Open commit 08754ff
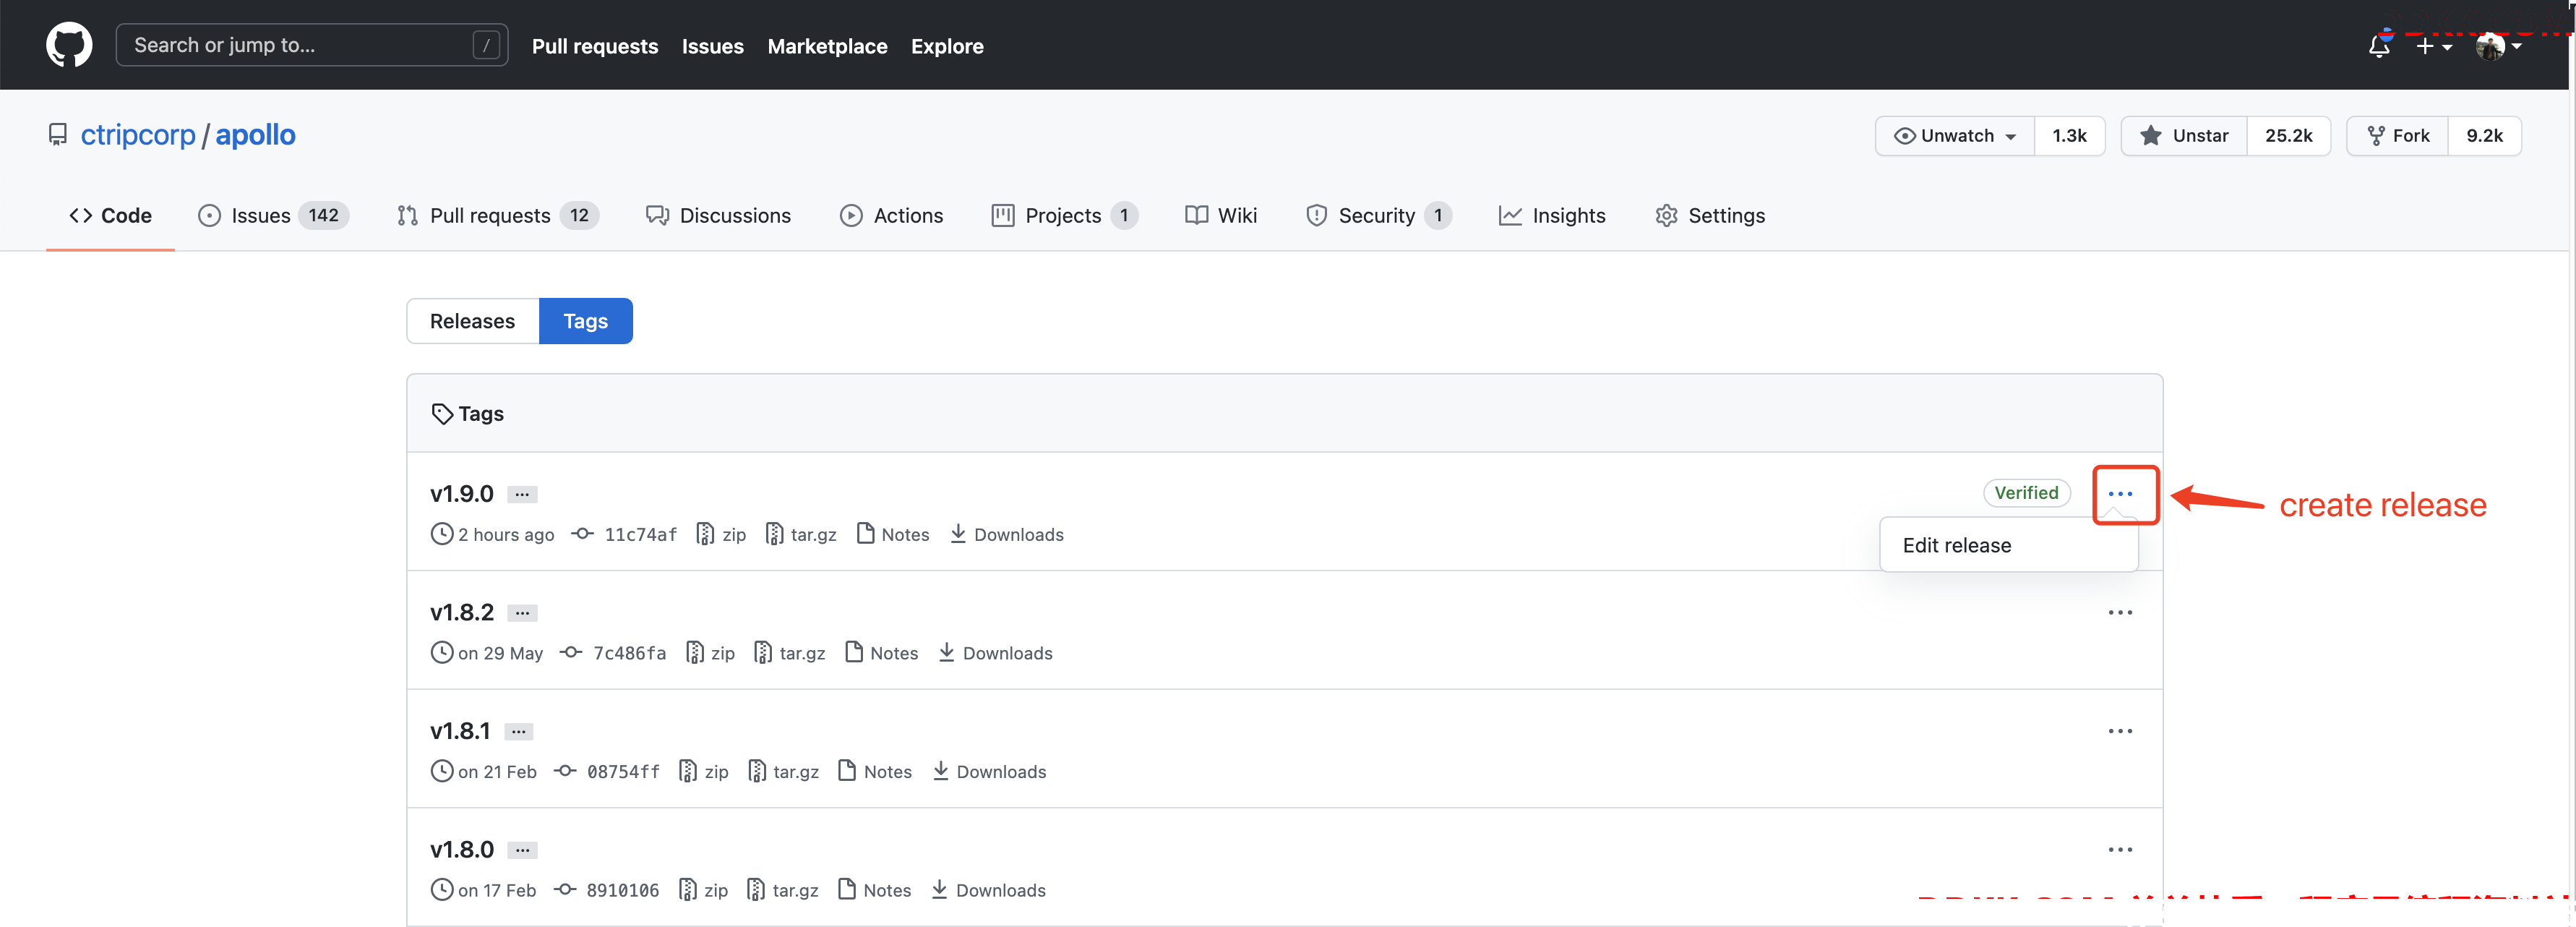The width and height of the screenshot is (2576, 927). click(x=623, y=772)
